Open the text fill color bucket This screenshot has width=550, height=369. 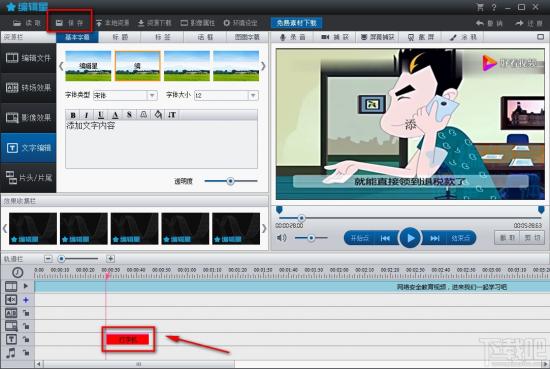tap(158, 115)
